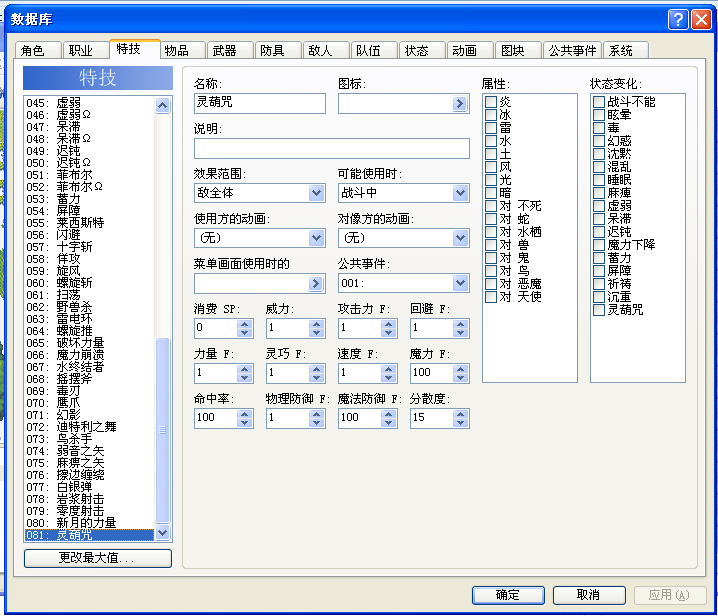Tick the 暗 attribute checkbox
Screen dimensions: 718x616
pyautogui.click(x=491, y=193)
